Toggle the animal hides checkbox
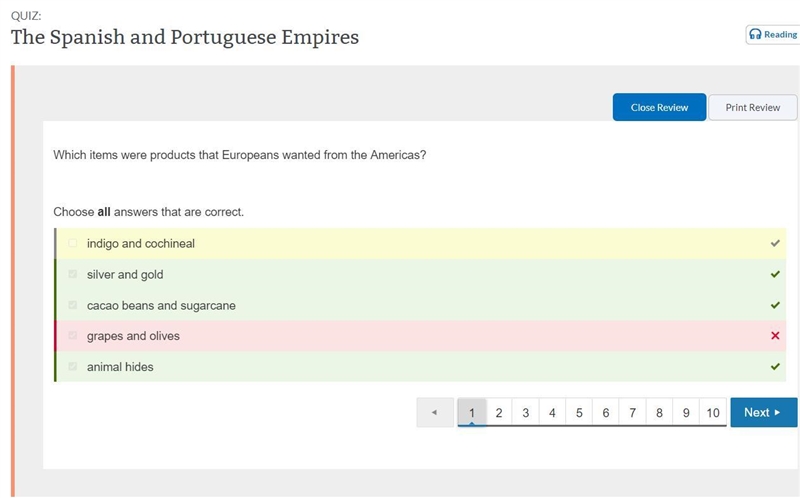This screenshot has height=498, width=800. point(72,366)
